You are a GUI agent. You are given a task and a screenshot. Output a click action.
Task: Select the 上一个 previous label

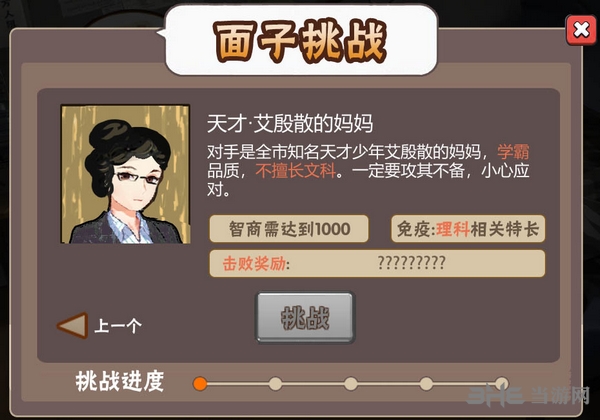[118, 326]
